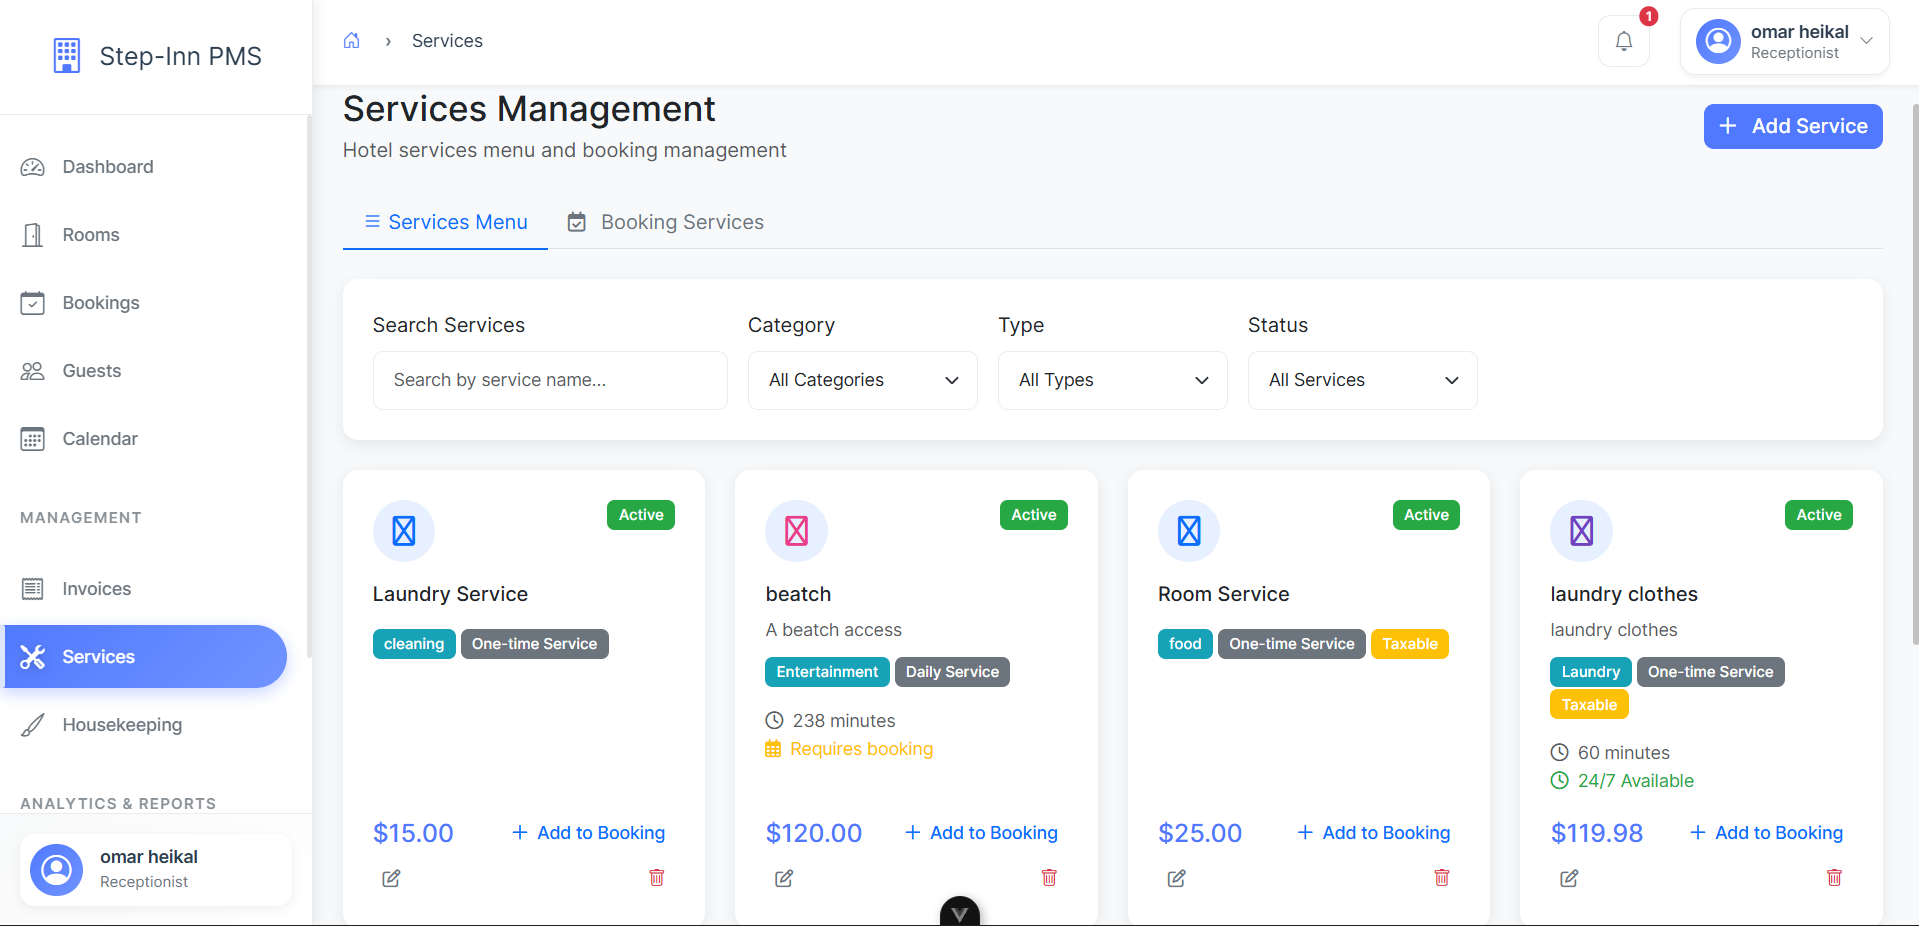Go to Invoices from the sidebar
The image size is (1919, 926).
(x=97, y=588)
